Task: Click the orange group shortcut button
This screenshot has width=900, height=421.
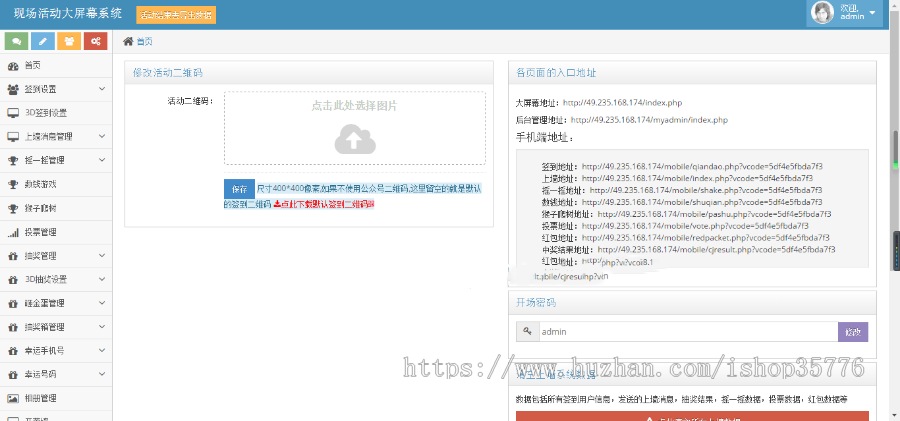Action: point(69,41)
